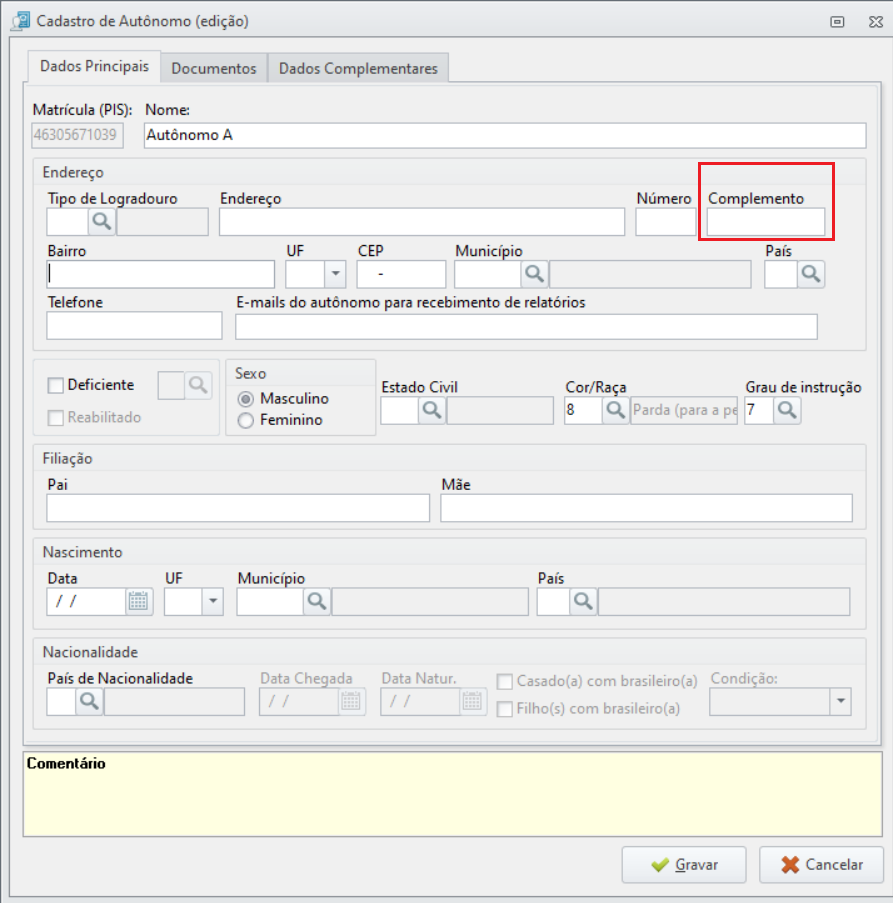
Task: Open Cor/Raça search lookup
Action: click(x=615, y=411)
